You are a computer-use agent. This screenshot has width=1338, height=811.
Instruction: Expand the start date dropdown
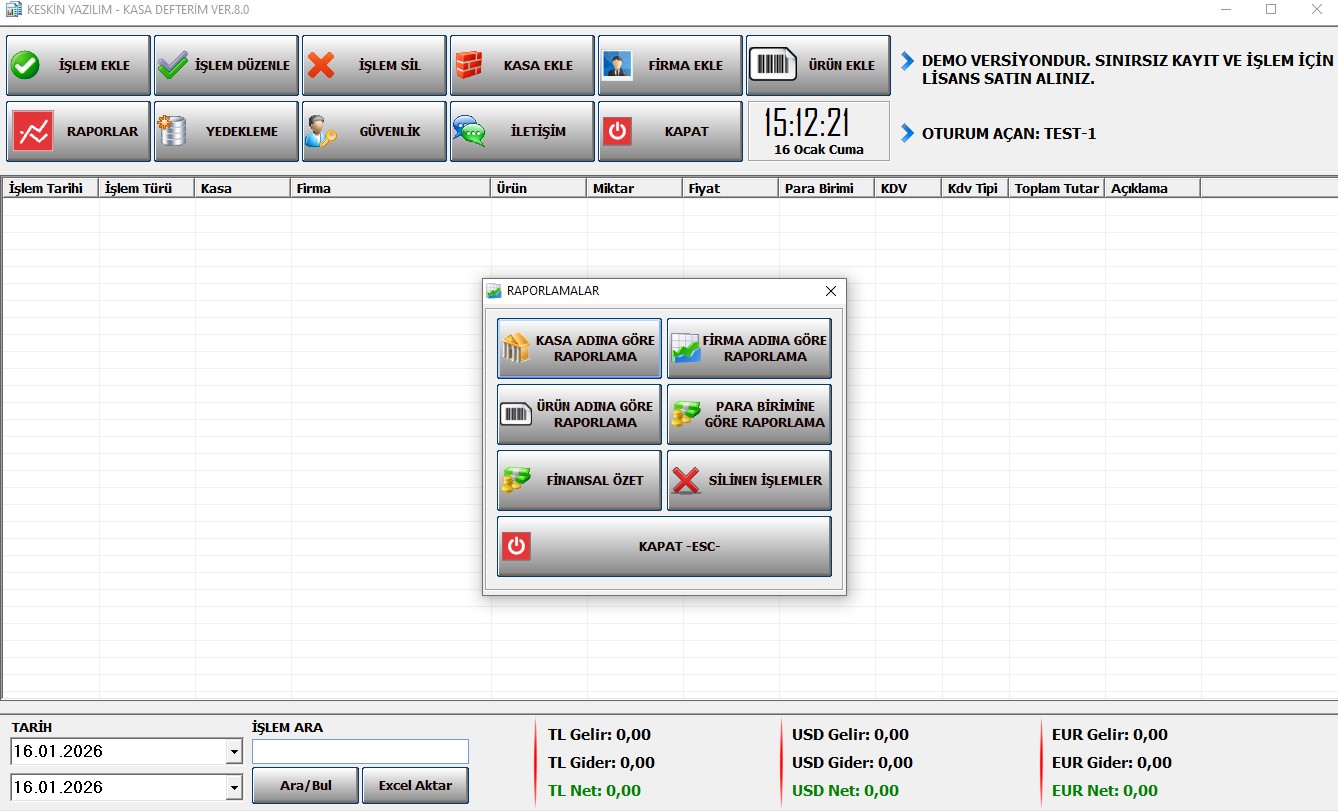click(234, 752)
